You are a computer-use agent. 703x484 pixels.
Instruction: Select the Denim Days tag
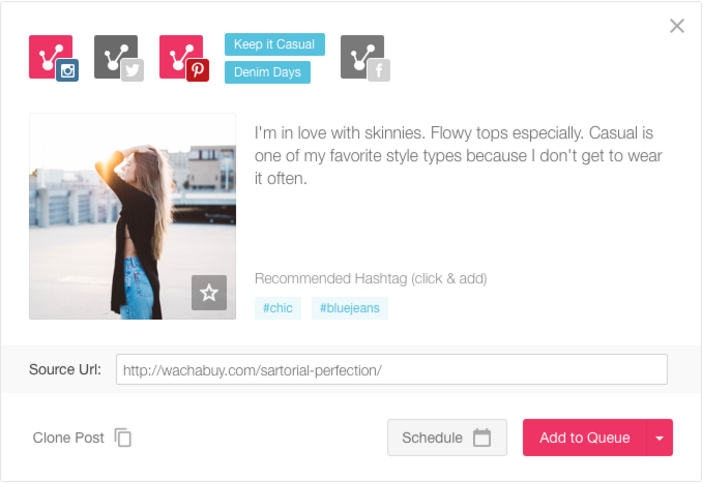pos(268,72)
